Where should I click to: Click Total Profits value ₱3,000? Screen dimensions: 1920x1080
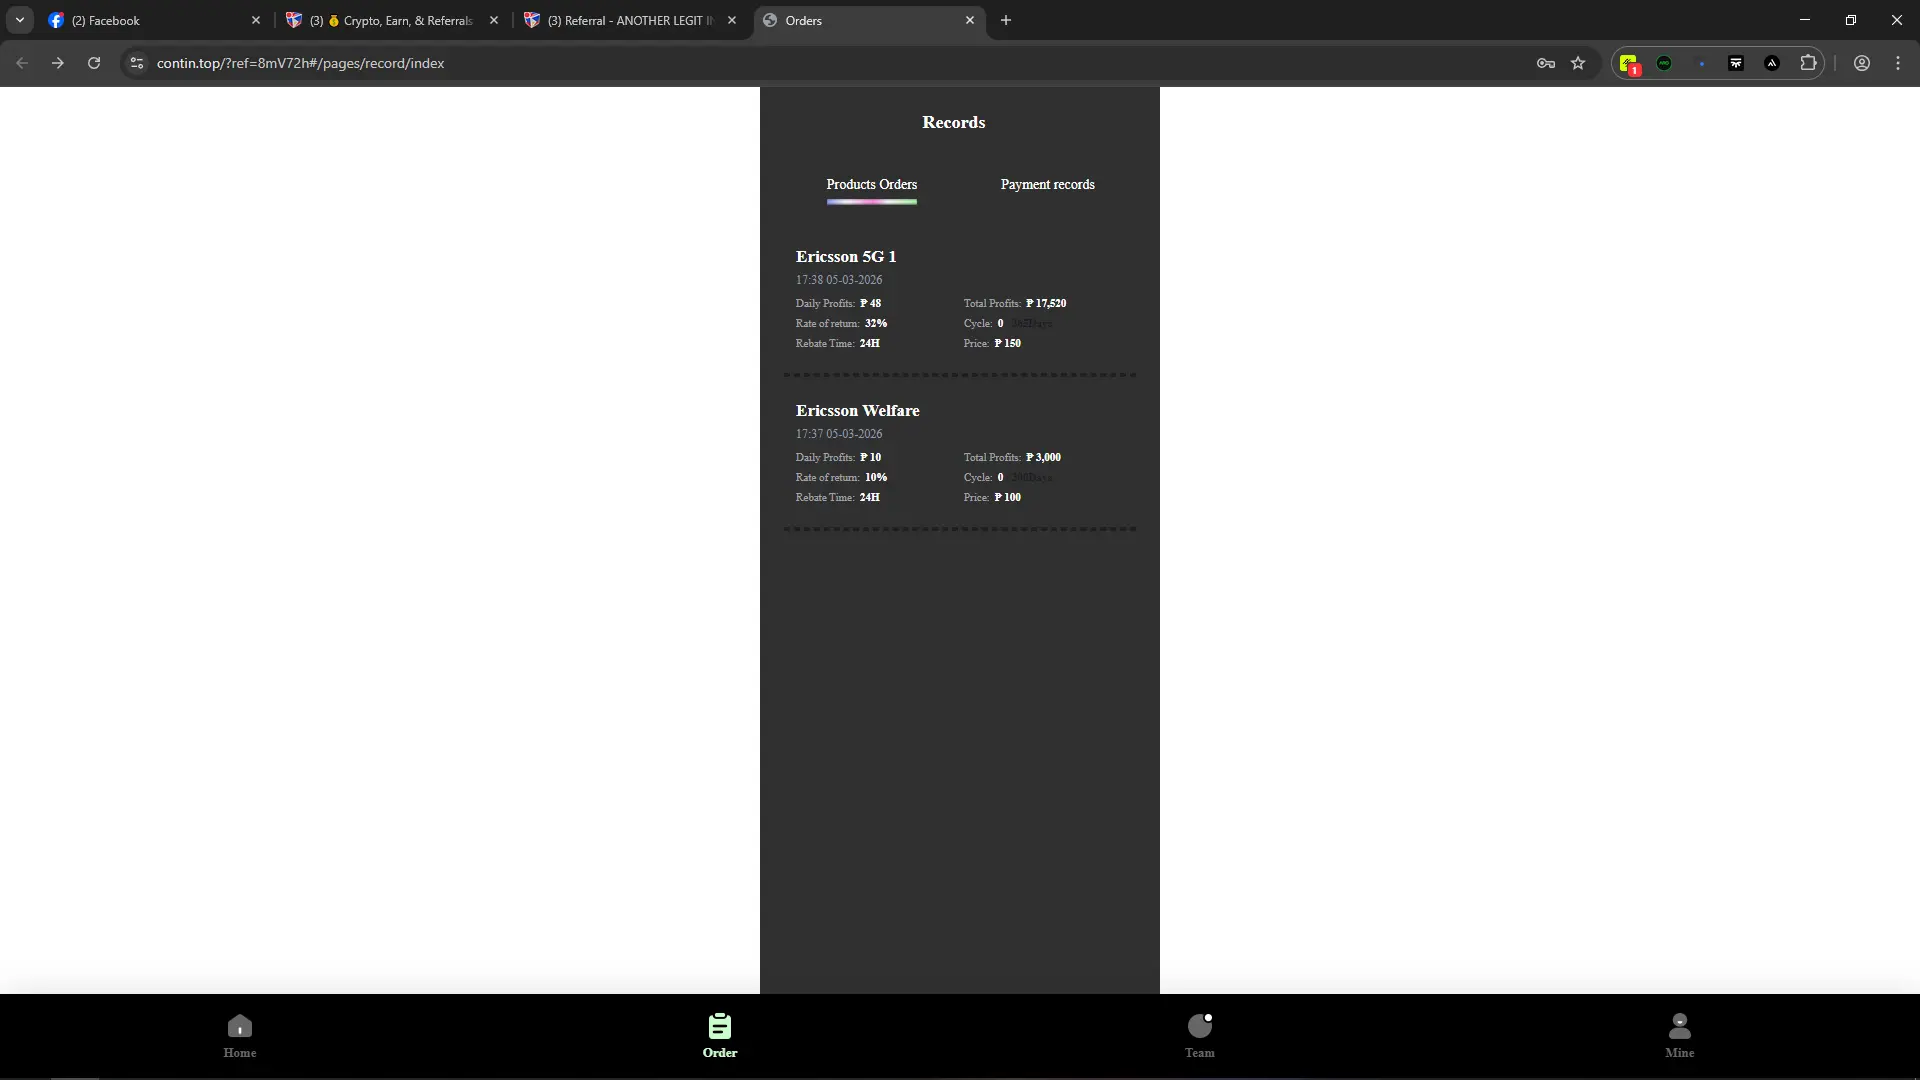click(x=1043, y=457)
